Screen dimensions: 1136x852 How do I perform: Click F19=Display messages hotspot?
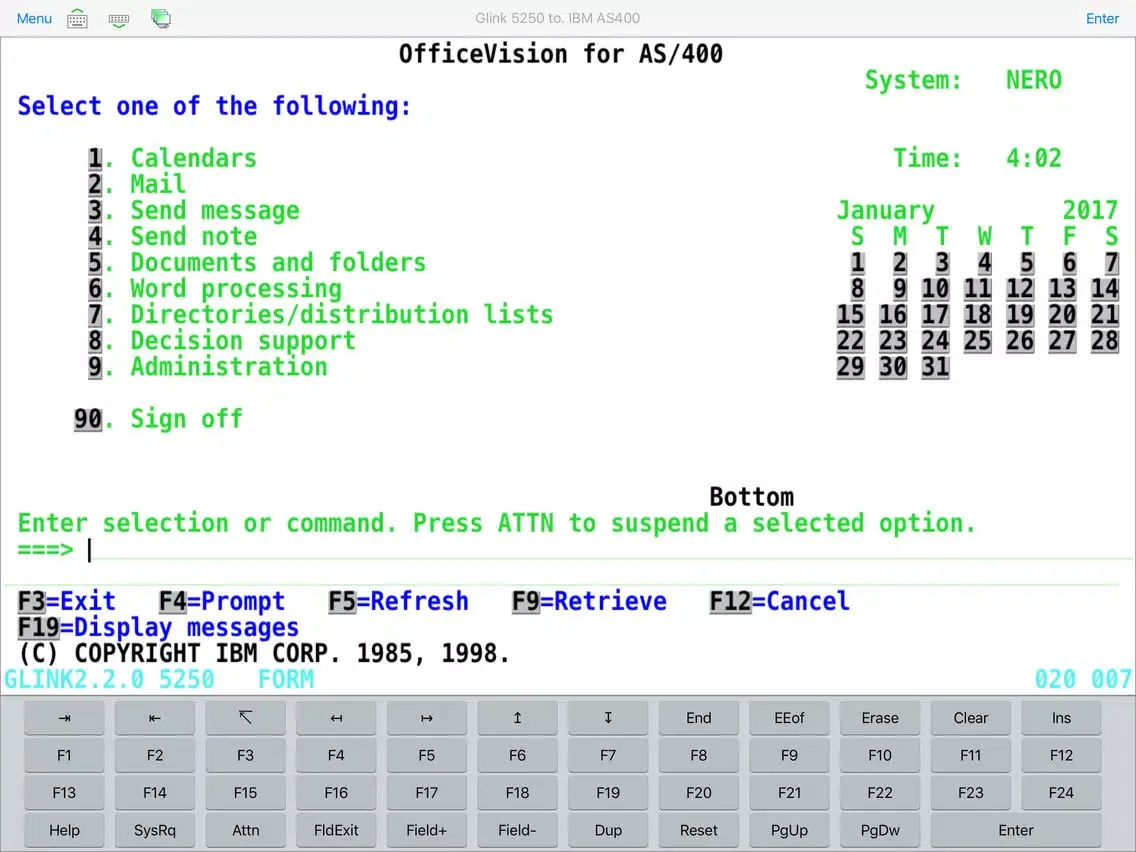click(158, 627)
